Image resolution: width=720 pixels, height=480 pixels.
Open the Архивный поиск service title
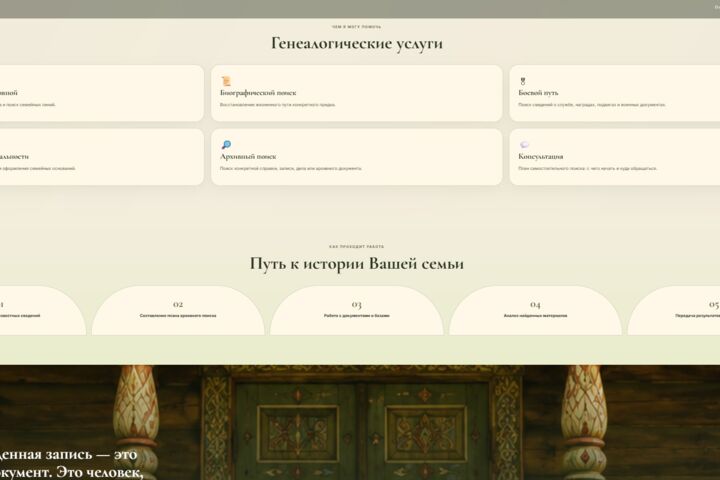pyautogui.click(x=248, y=157)
